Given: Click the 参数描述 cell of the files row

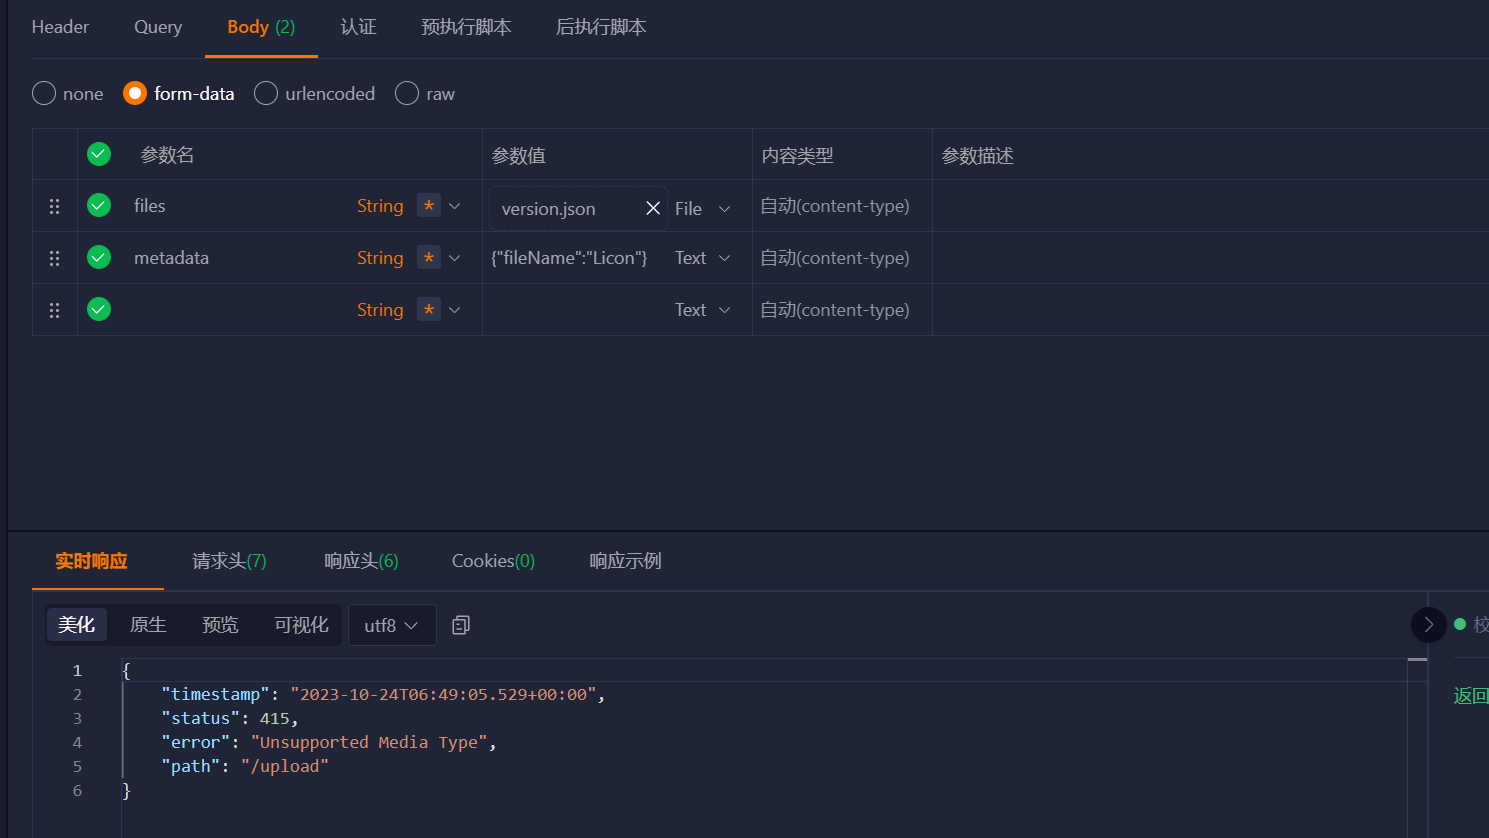Looking at the screenshot, I should 1210,206.
